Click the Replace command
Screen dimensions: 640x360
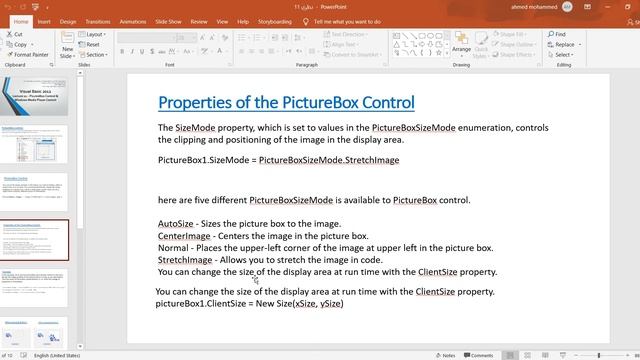coord(564,44)
